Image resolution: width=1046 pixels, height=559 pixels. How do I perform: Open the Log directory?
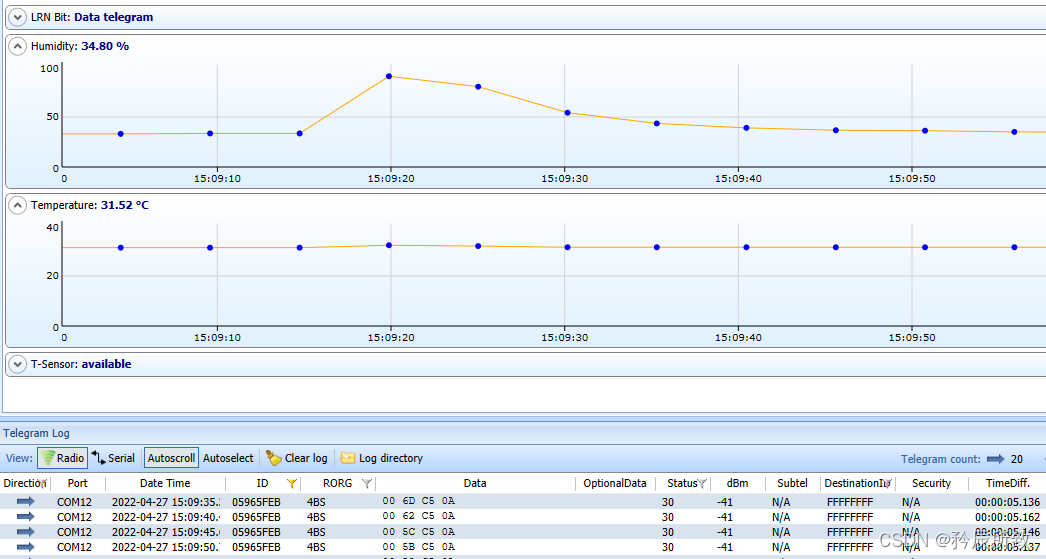tap(382, 458)
